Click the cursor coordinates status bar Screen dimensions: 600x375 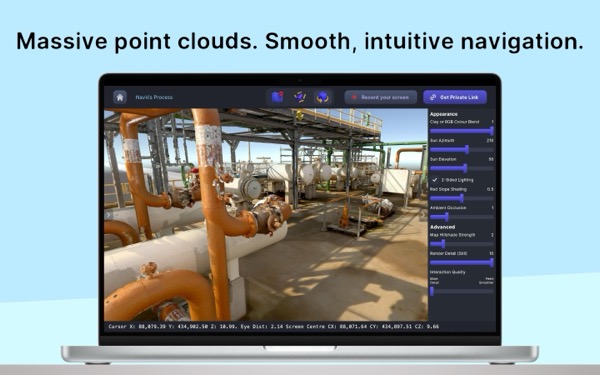coord(274,326)
